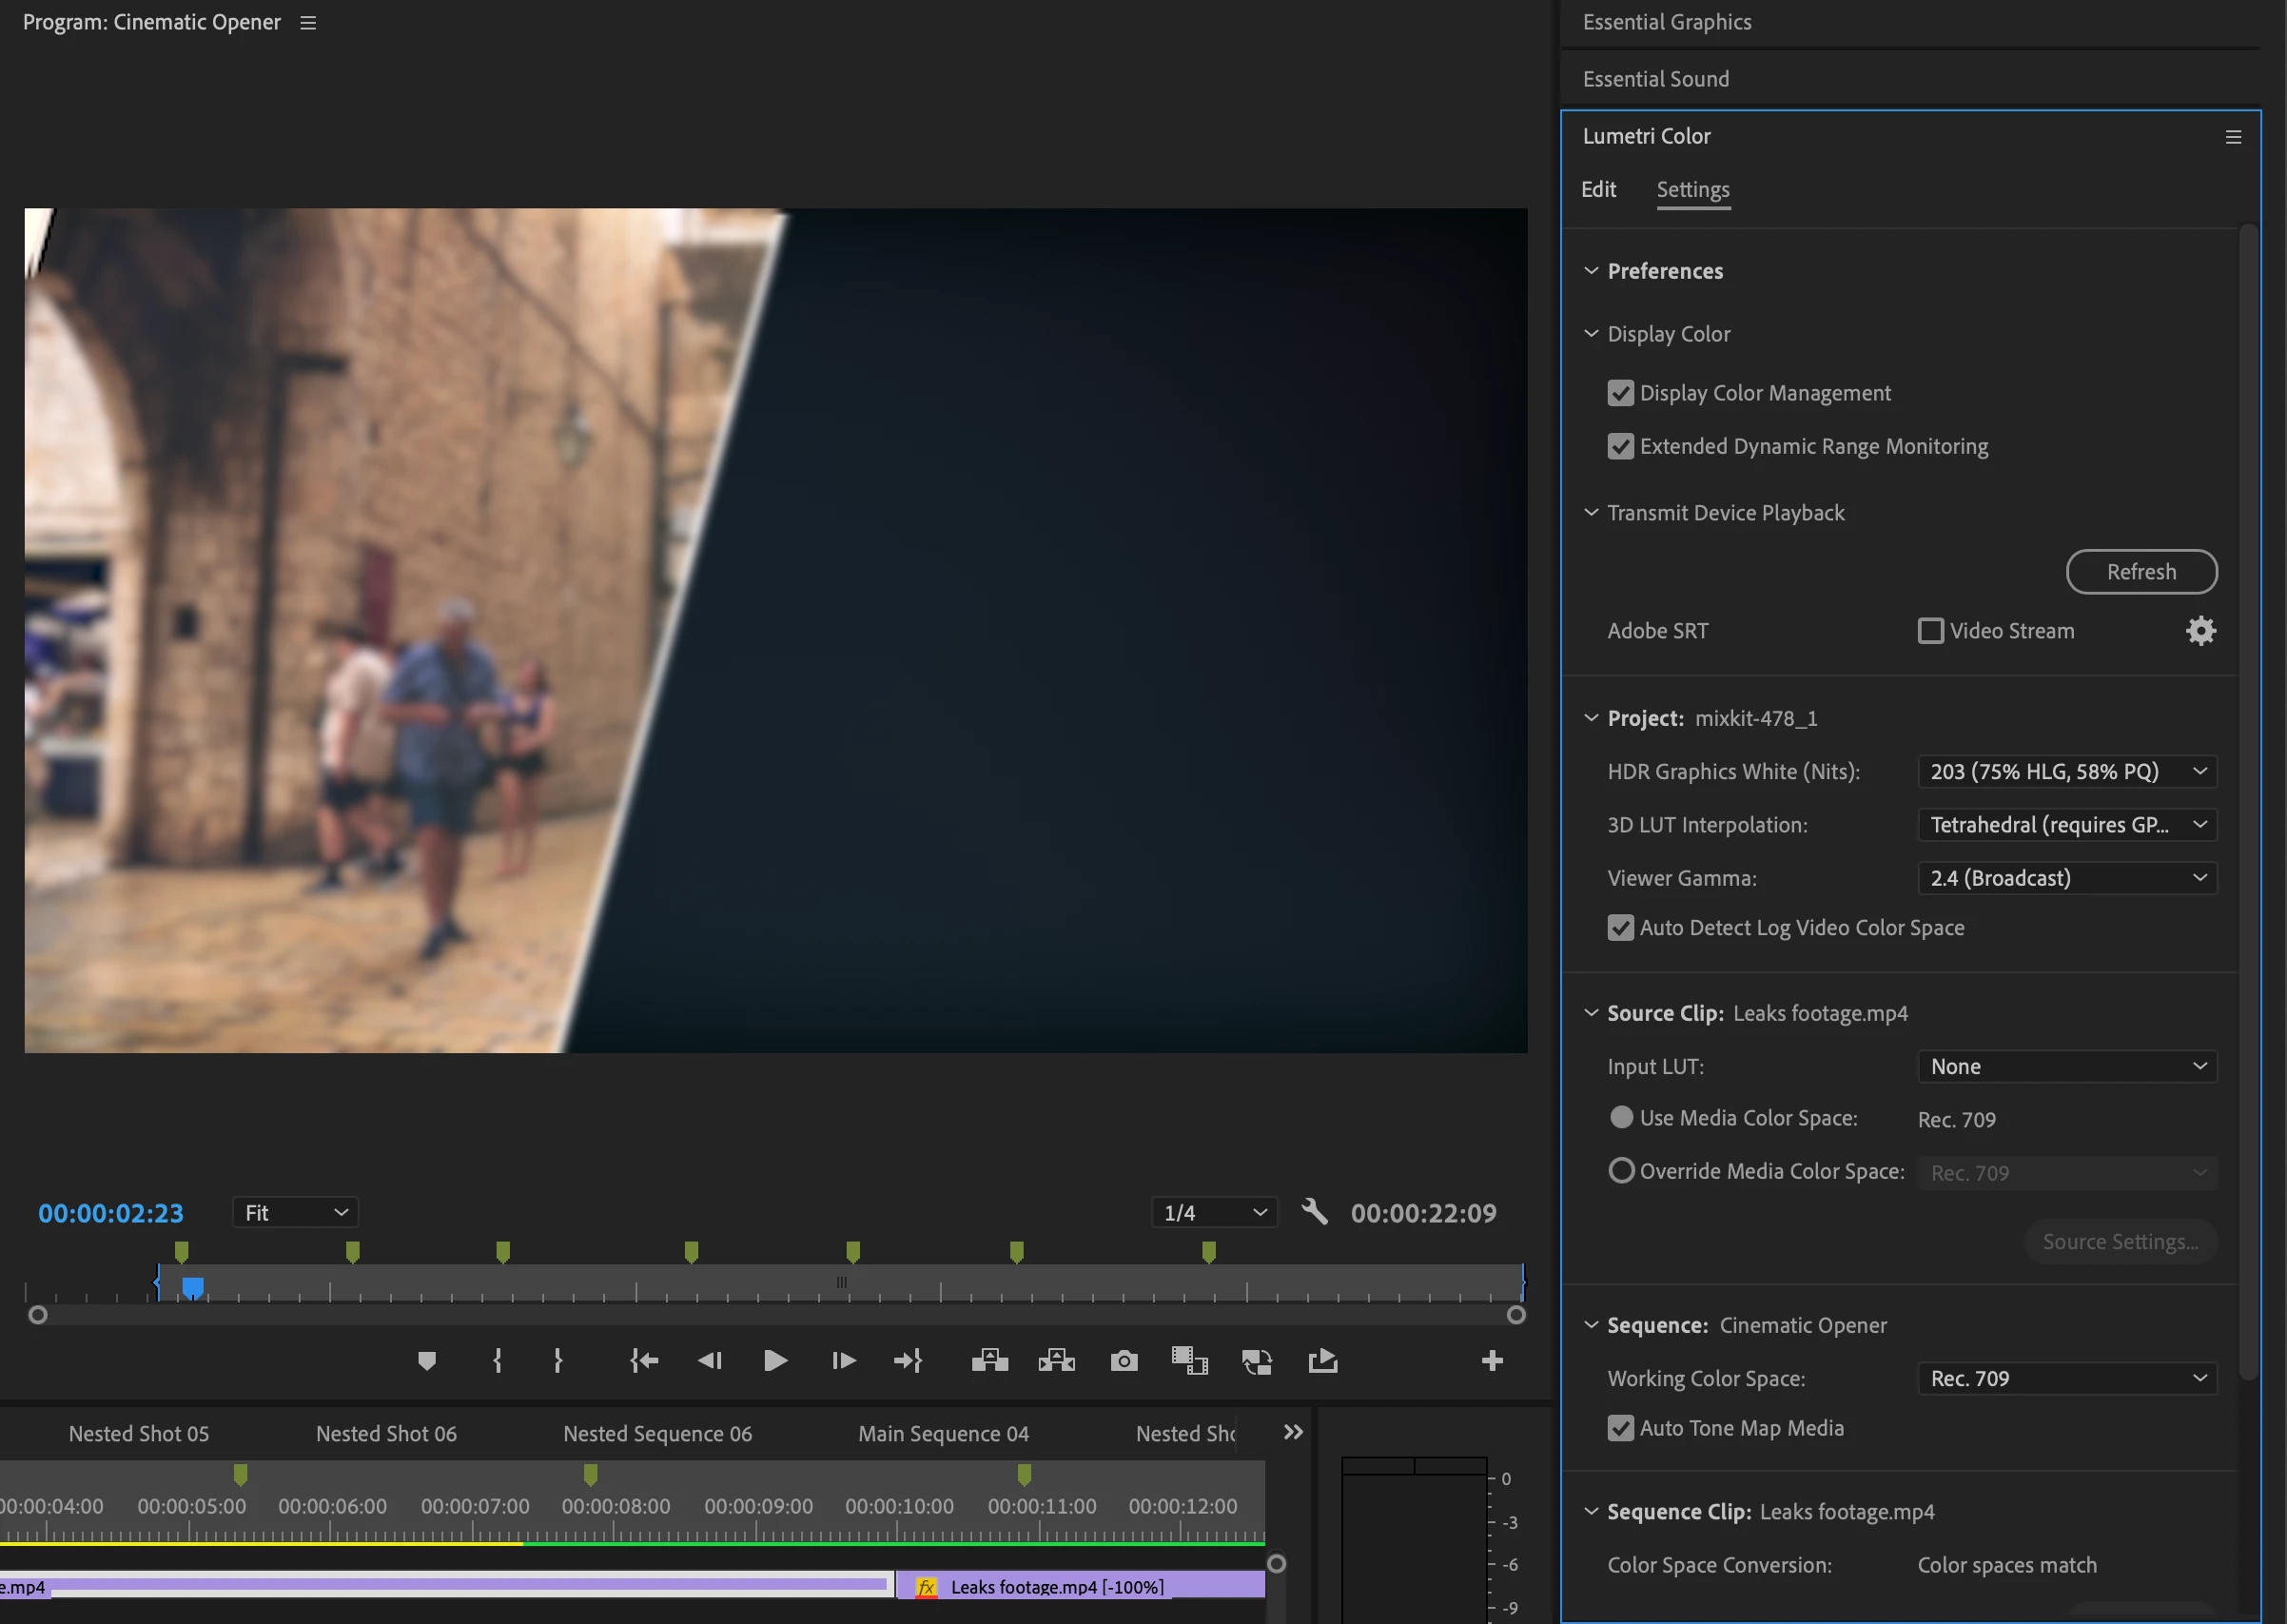Click the Go to In point icon

(644, 1361)
